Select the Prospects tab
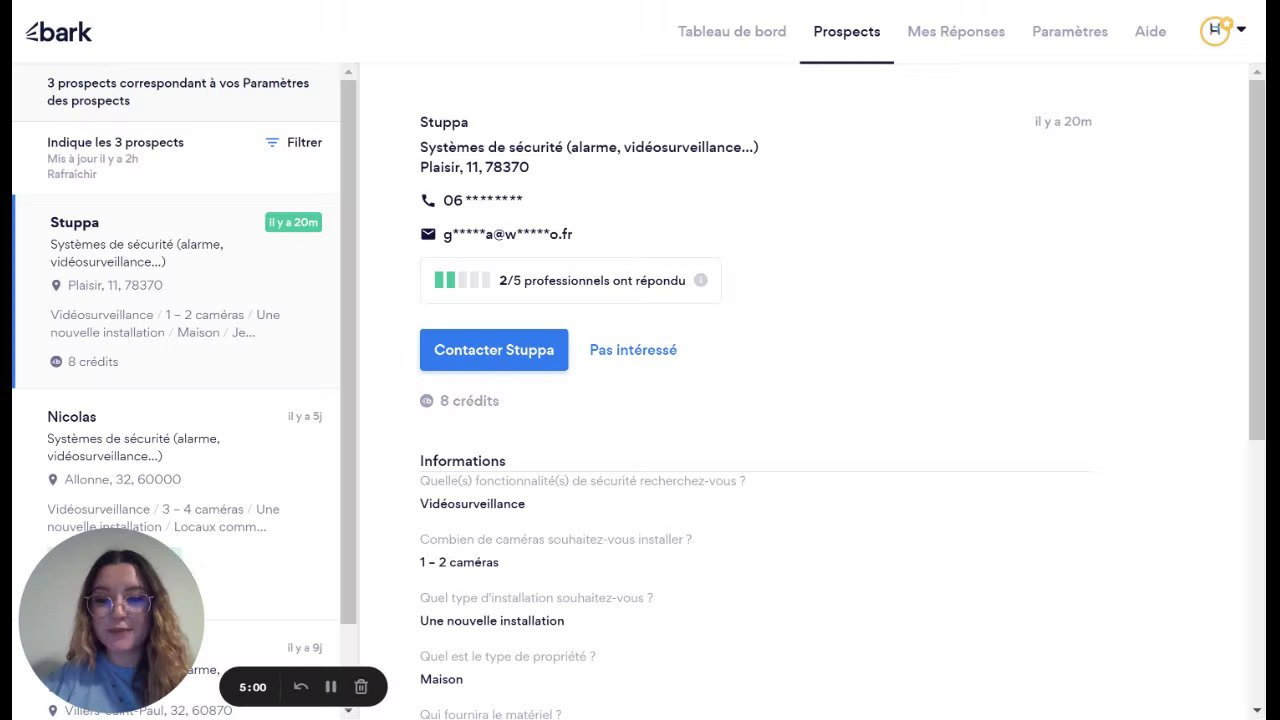 click(847, 32)
